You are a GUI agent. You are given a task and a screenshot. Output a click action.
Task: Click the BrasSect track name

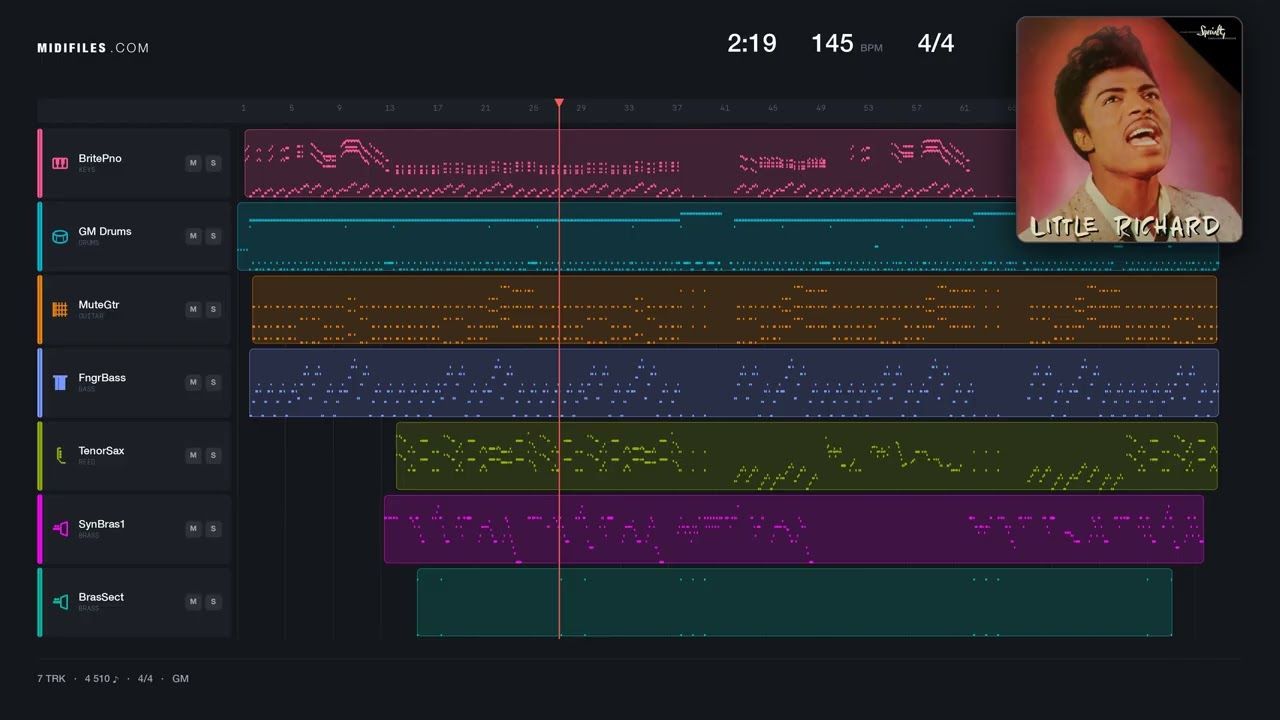pyautogui.click(x=102, y=597)
